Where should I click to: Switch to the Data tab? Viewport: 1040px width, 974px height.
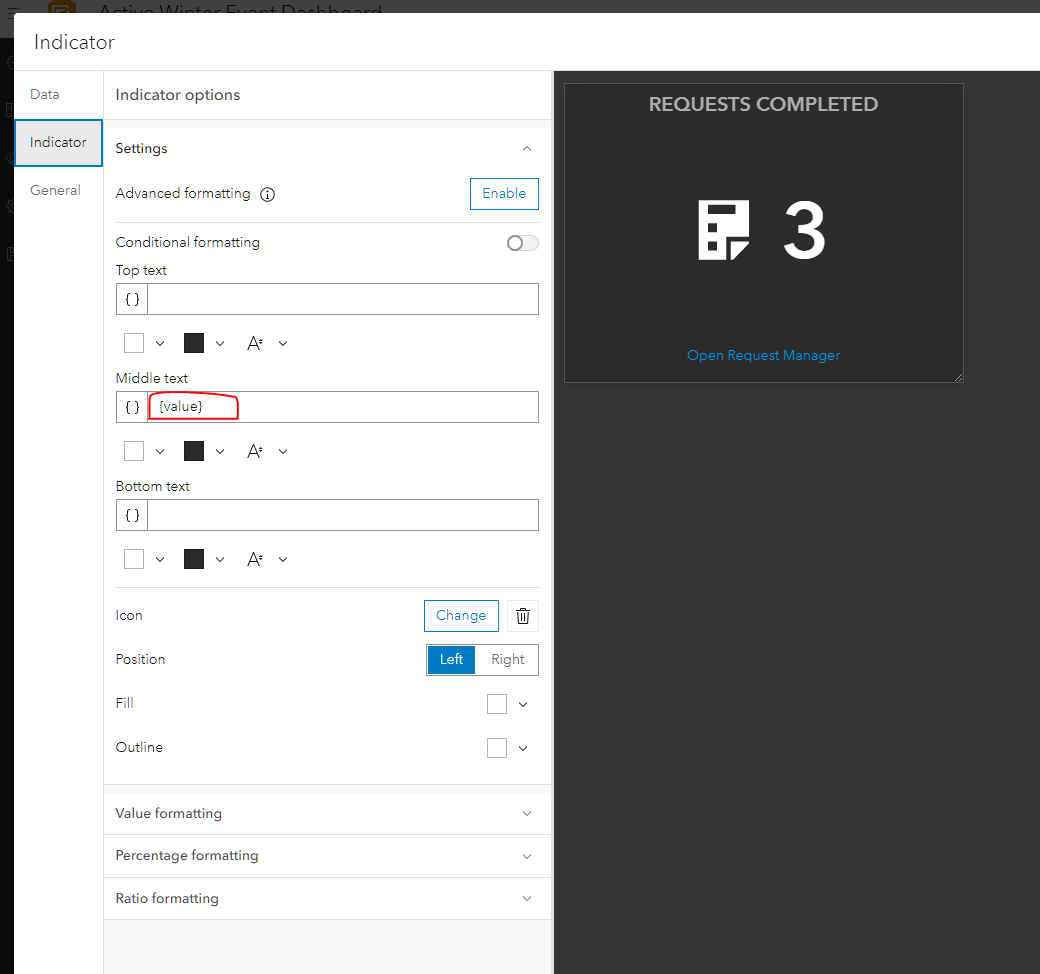pos(44,94)
